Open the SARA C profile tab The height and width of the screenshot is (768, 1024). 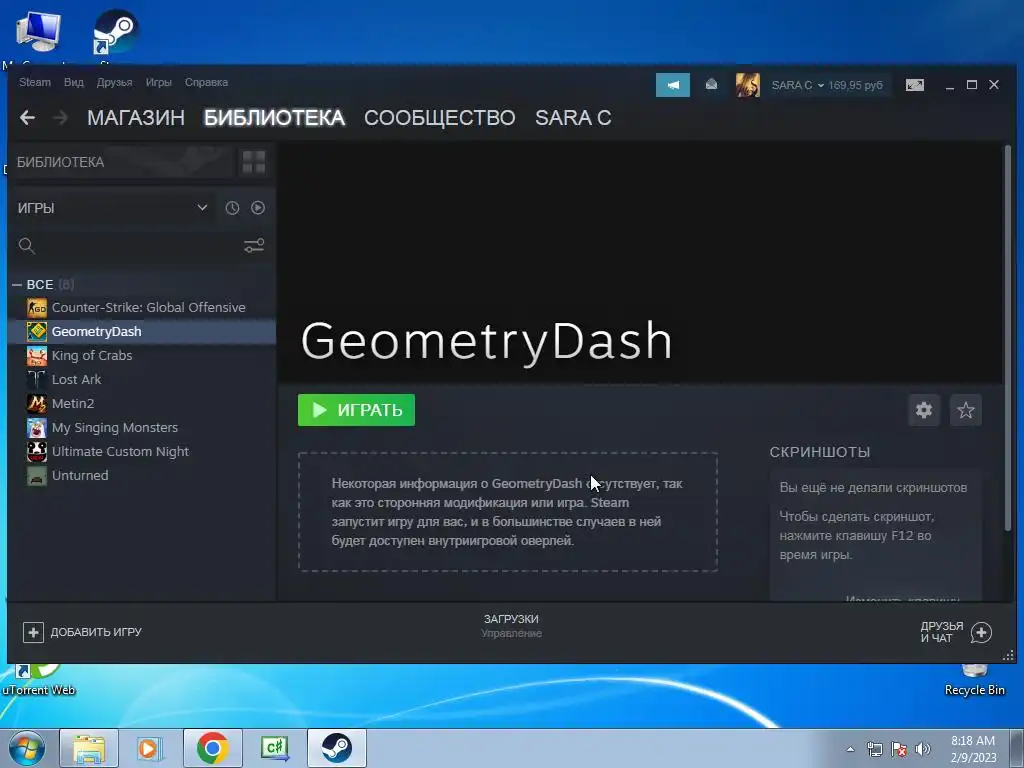click(573, 118)
